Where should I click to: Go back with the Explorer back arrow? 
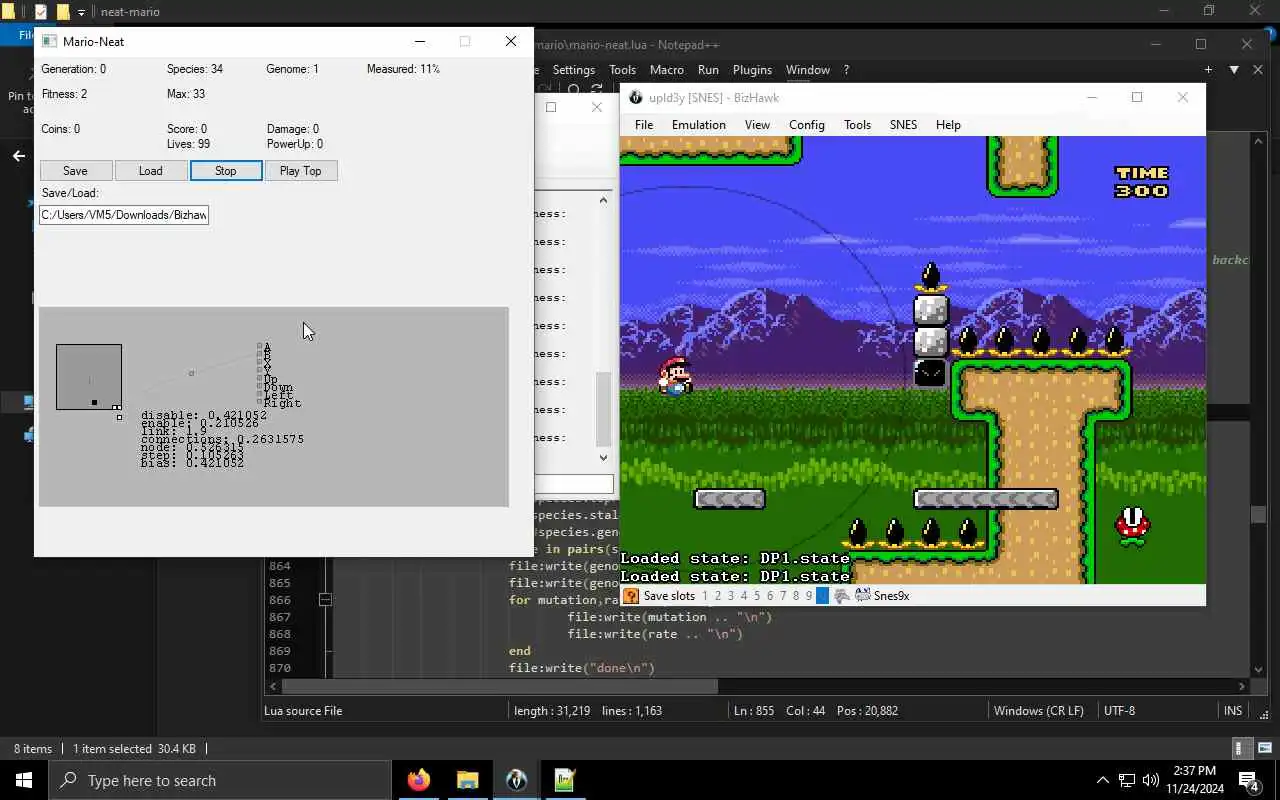click(18, 156)
